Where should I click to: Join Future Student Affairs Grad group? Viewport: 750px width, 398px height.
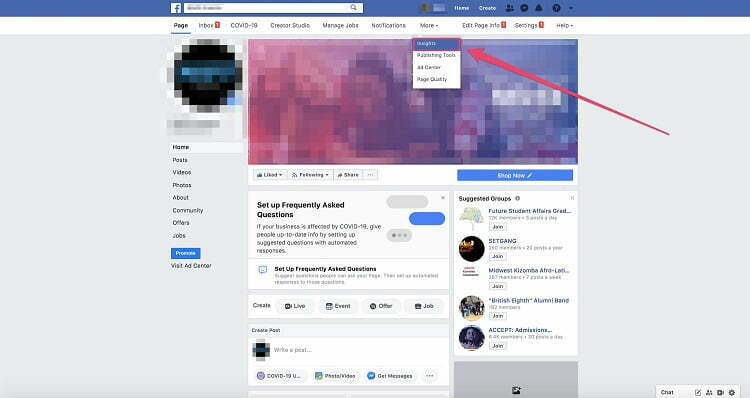click(x=497, y=227)
